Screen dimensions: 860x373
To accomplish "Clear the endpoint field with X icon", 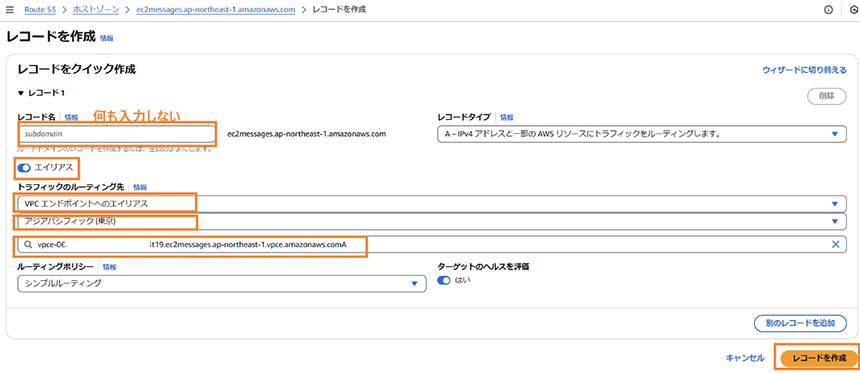I will (x=836, y=245).
